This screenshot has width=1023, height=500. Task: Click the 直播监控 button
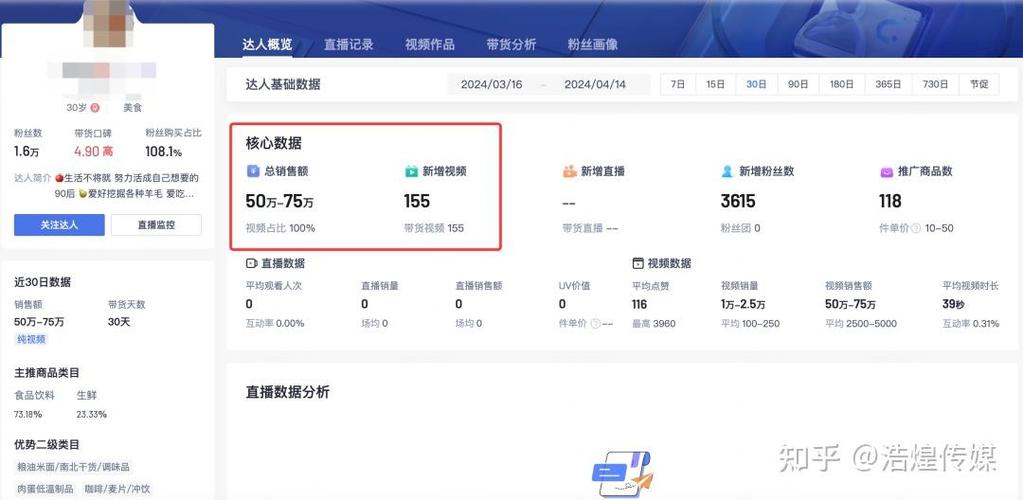coord(156,225)
